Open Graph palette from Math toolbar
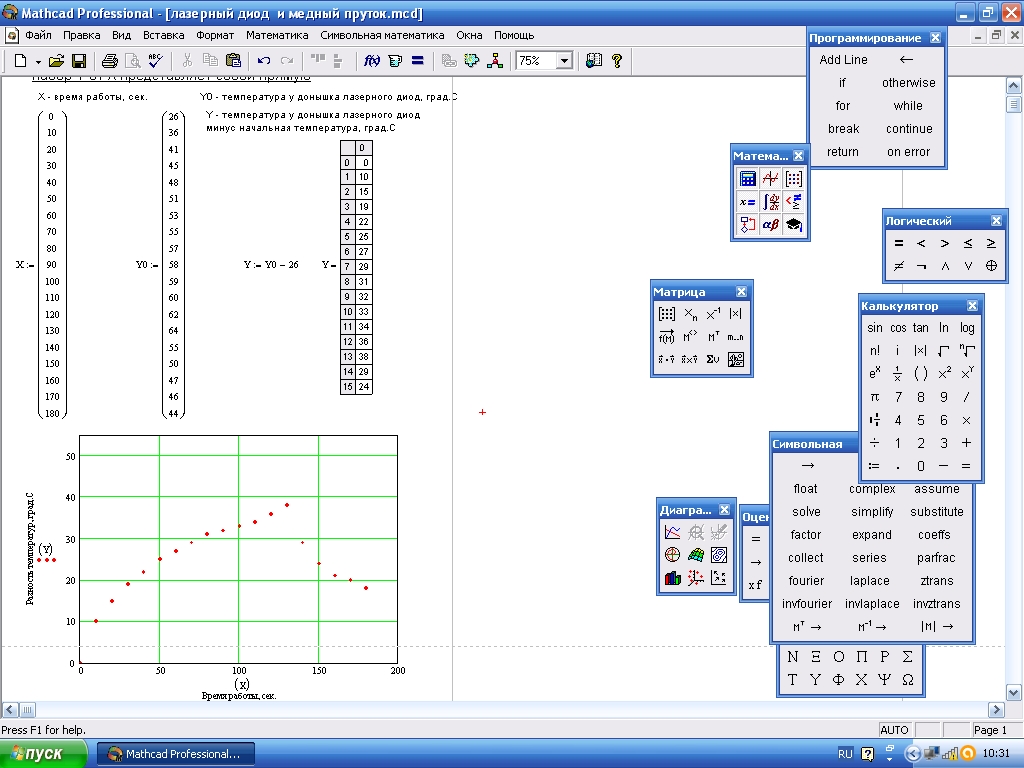The width and height of the screenshot is (1024, 768). click(x=771, y=178)
